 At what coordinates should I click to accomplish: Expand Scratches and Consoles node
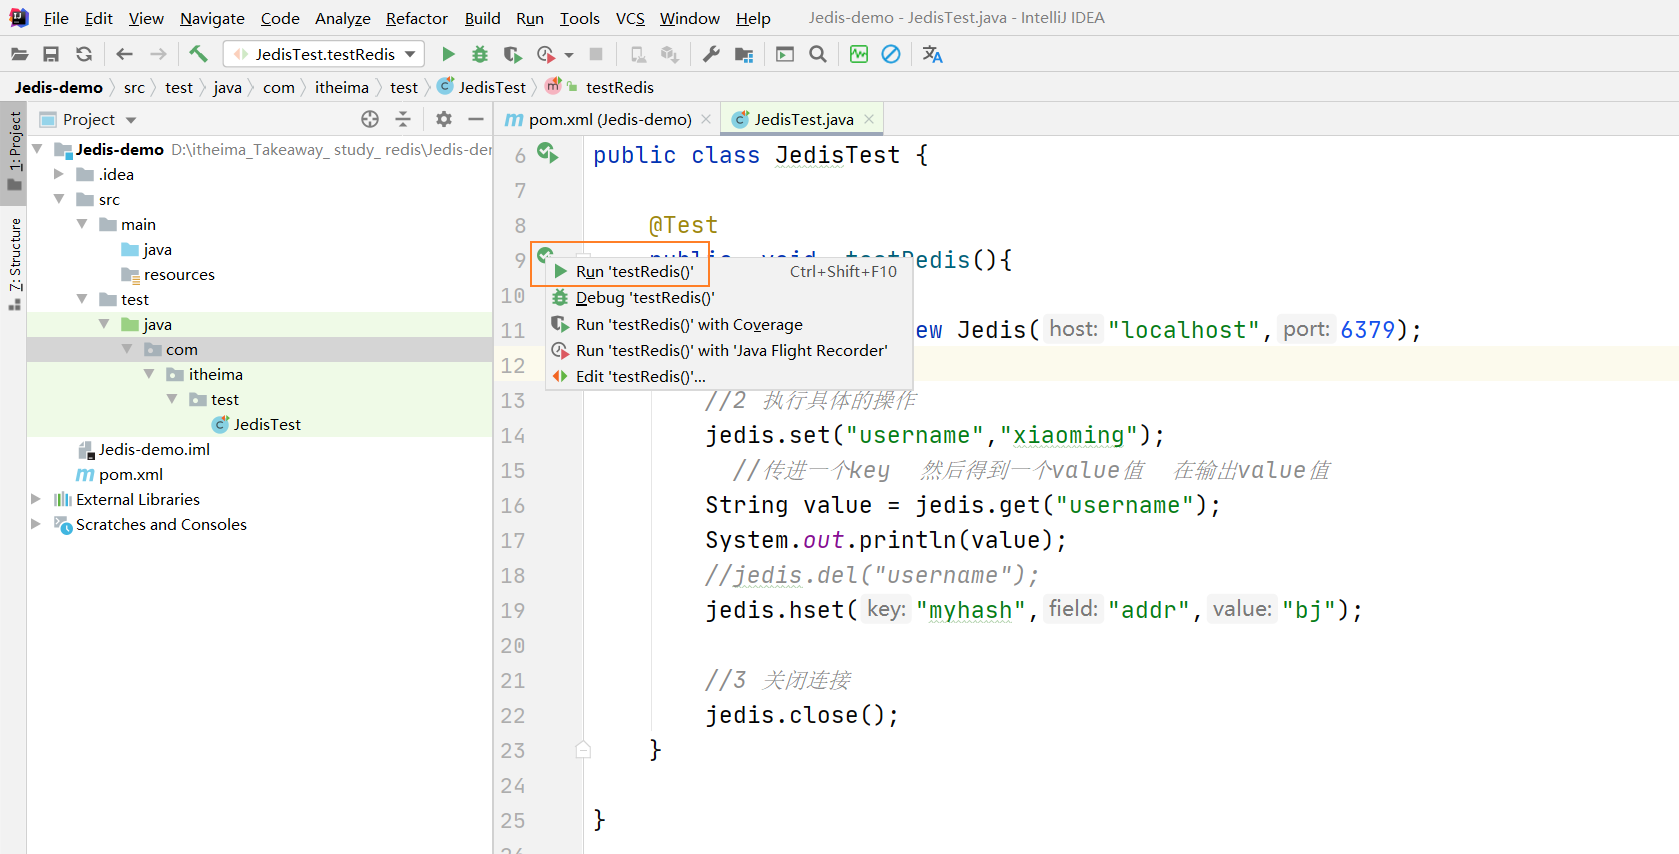pyautogui.click(x=36, y=524)
